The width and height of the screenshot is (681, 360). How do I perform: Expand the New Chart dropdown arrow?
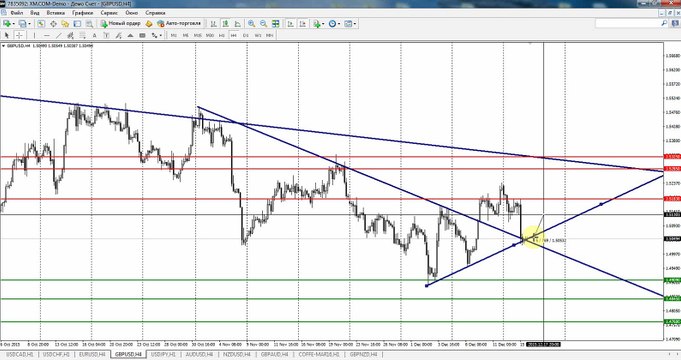coord(14,24)
